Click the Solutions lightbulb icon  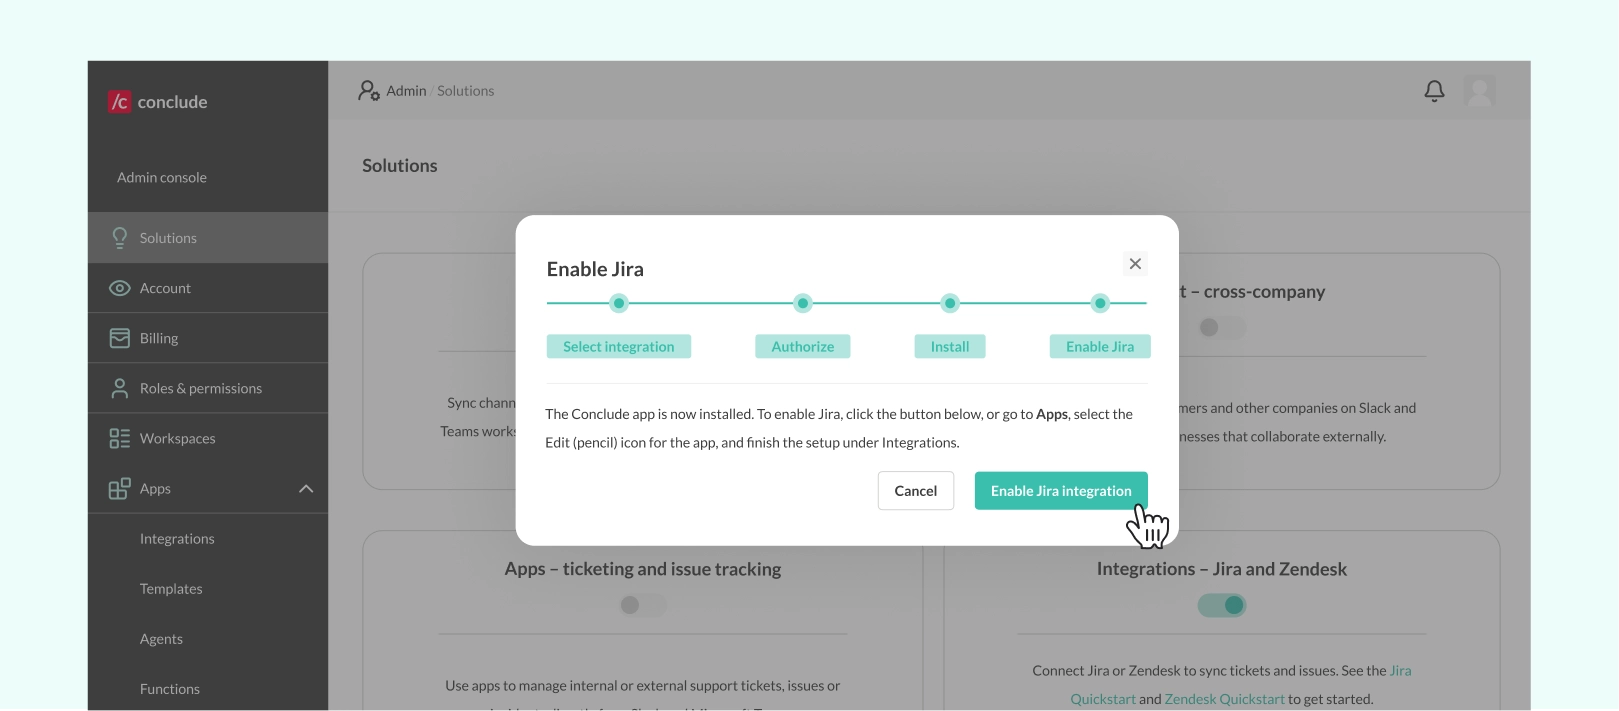point(120,238)
